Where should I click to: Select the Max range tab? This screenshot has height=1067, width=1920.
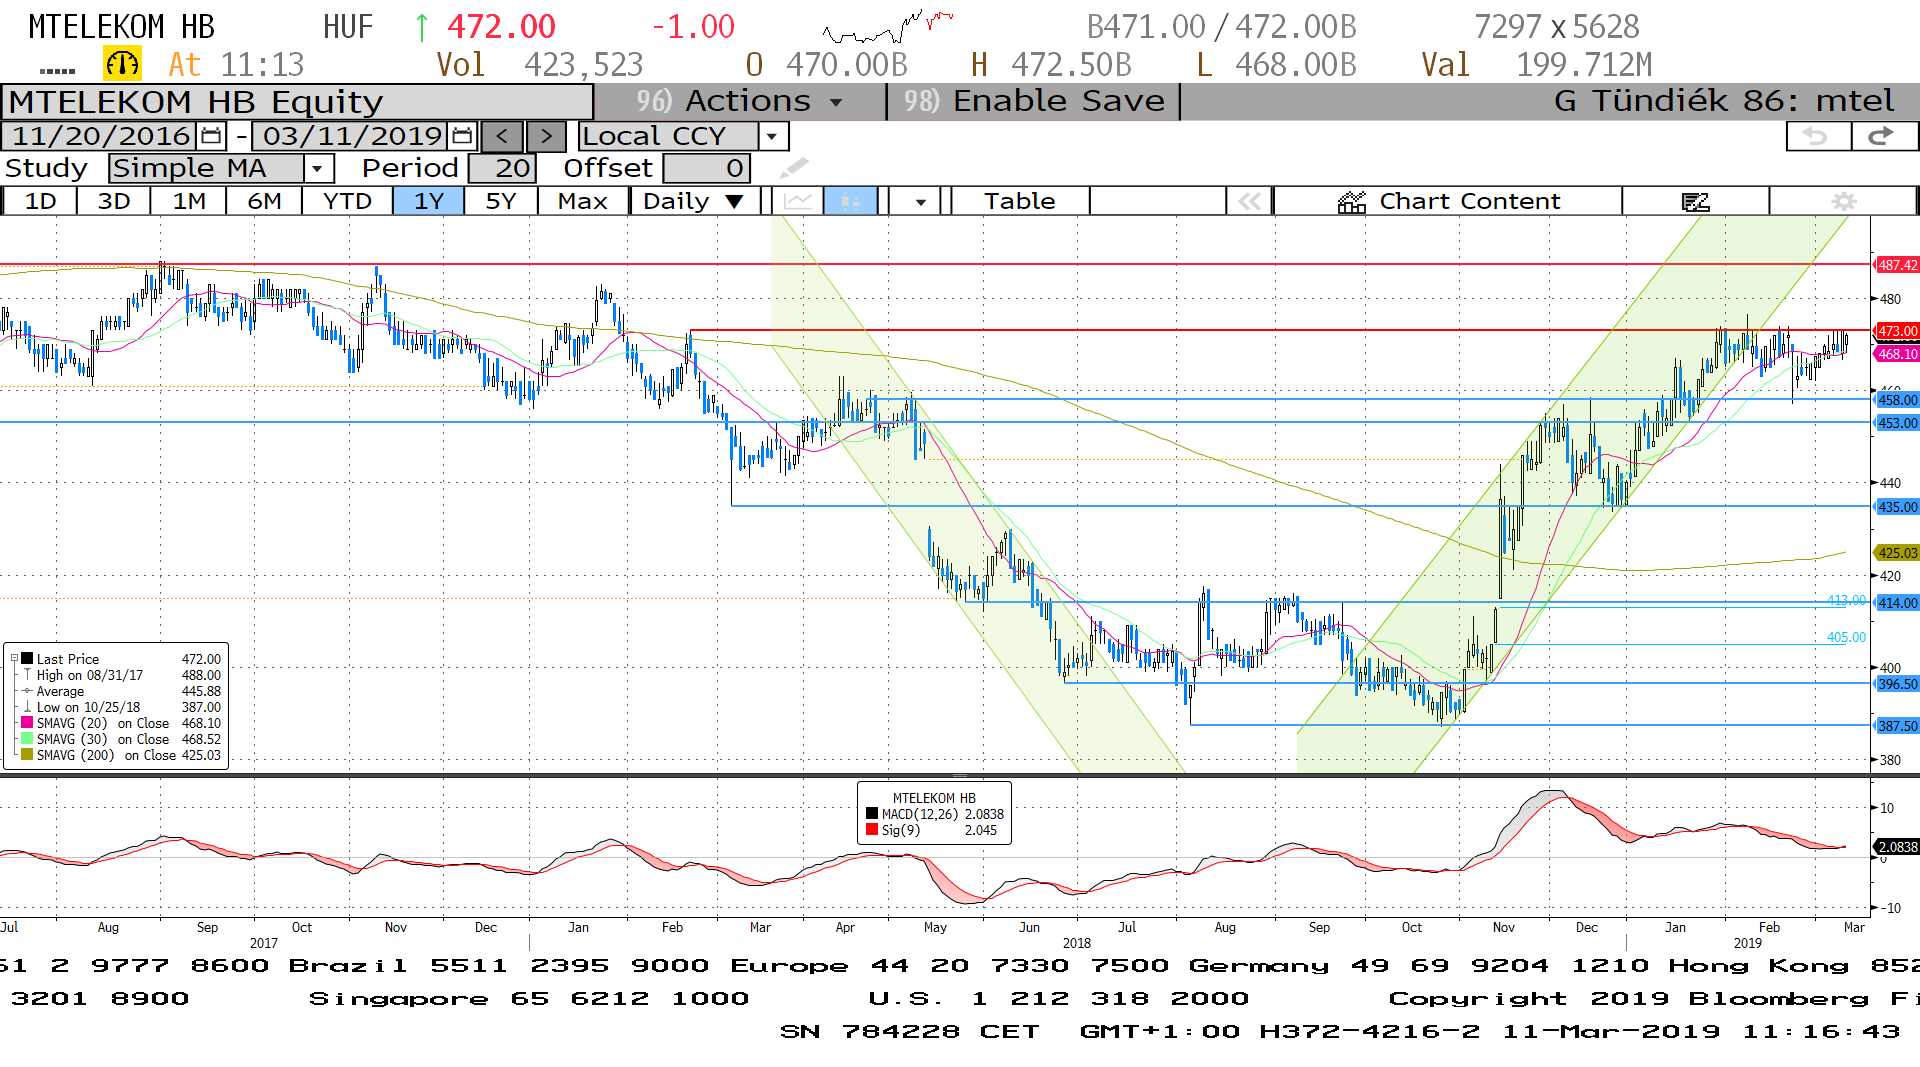(583, 202)
